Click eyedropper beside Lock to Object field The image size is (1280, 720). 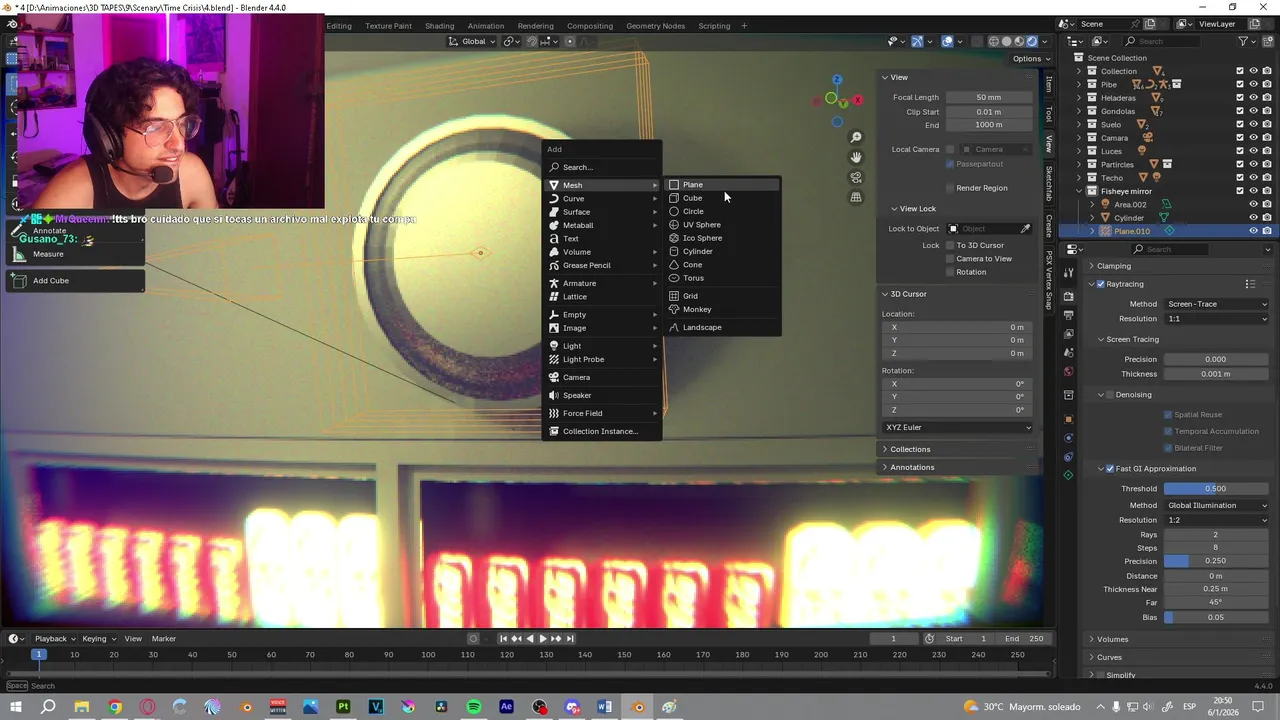click(x=1025, y=229)
